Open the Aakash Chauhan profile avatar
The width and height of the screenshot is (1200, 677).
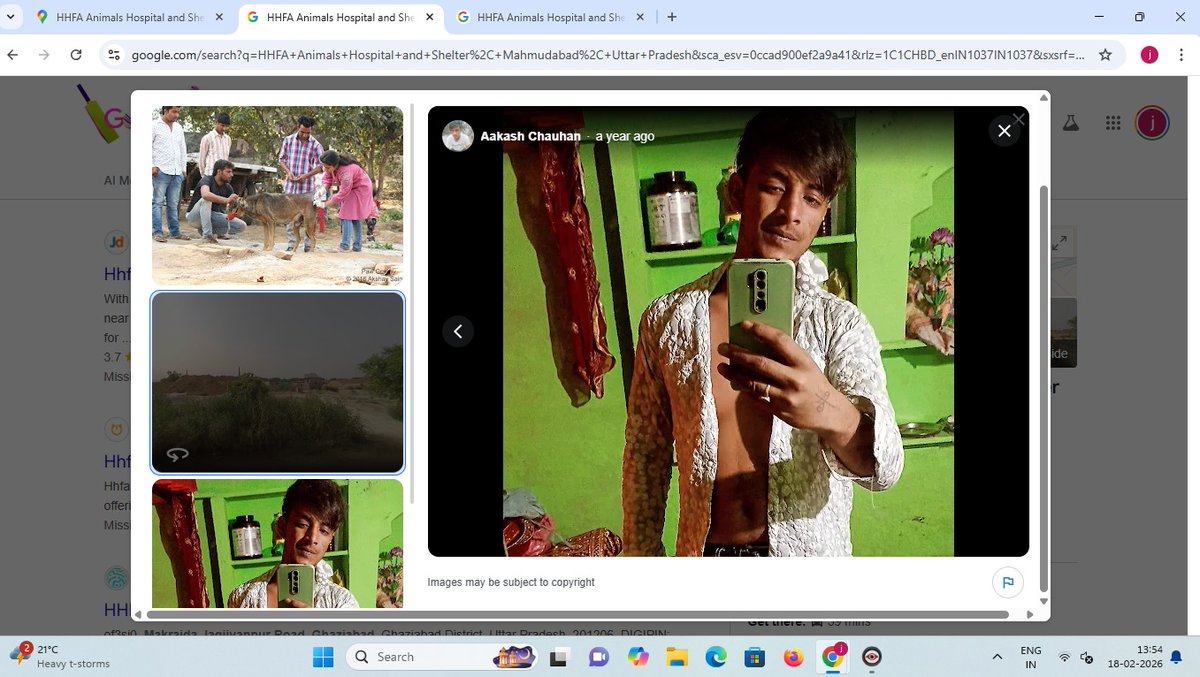(x=458, y=136)
